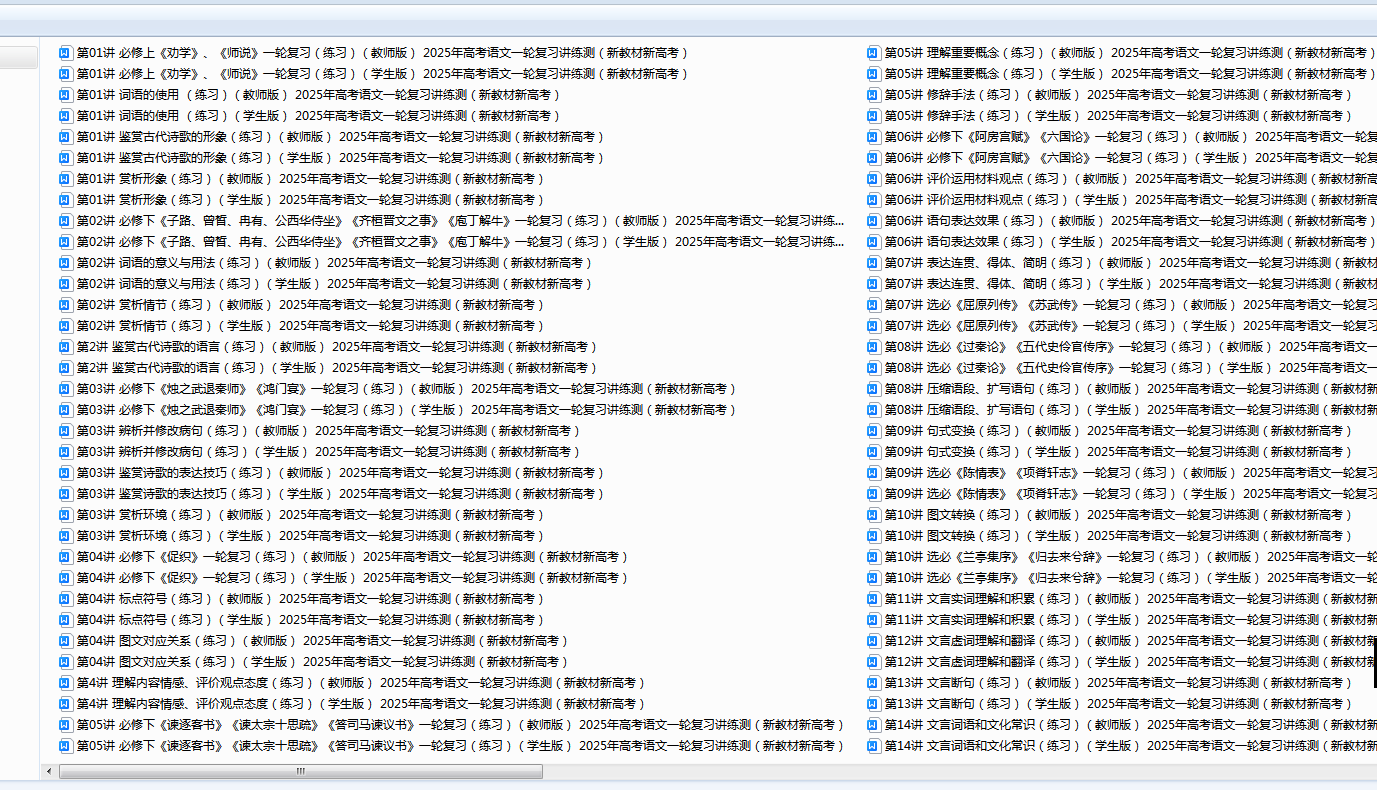Click Word icon of 第03讲 鉴赏诗歌的表达技巧 教师版

(x=66, y=472)
